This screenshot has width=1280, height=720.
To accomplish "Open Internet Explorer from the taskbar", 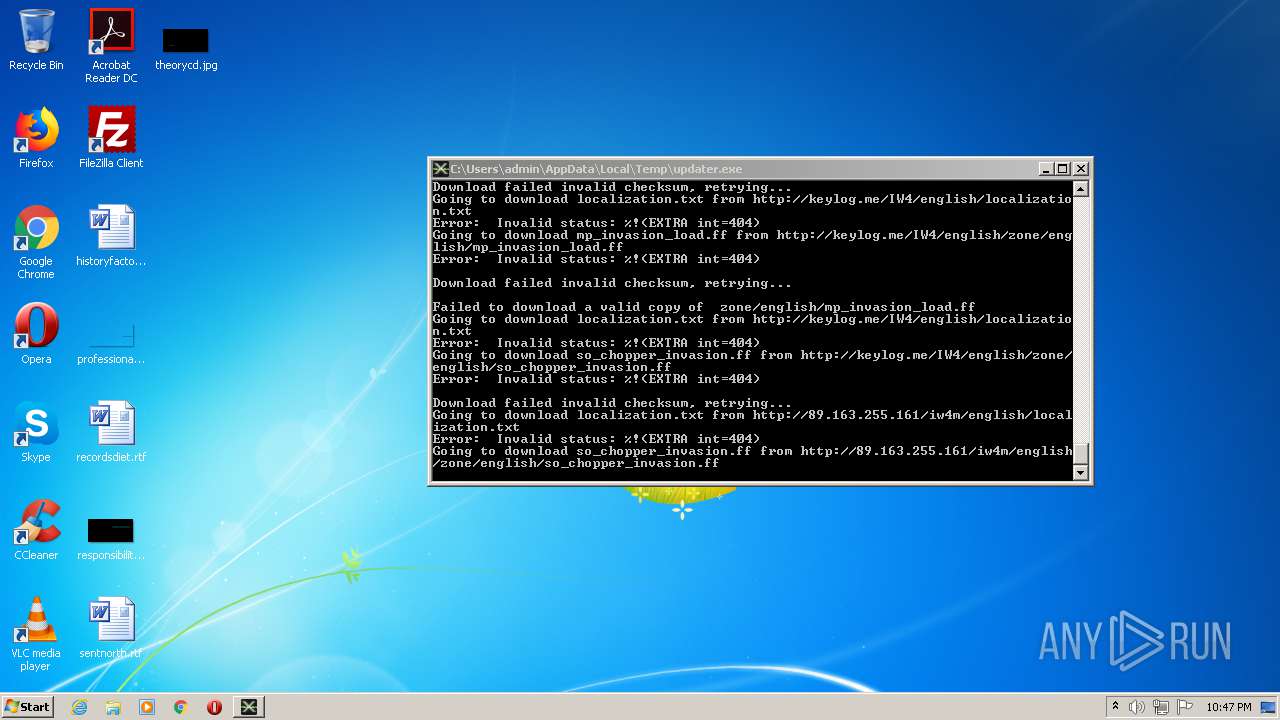I will 79,707.
